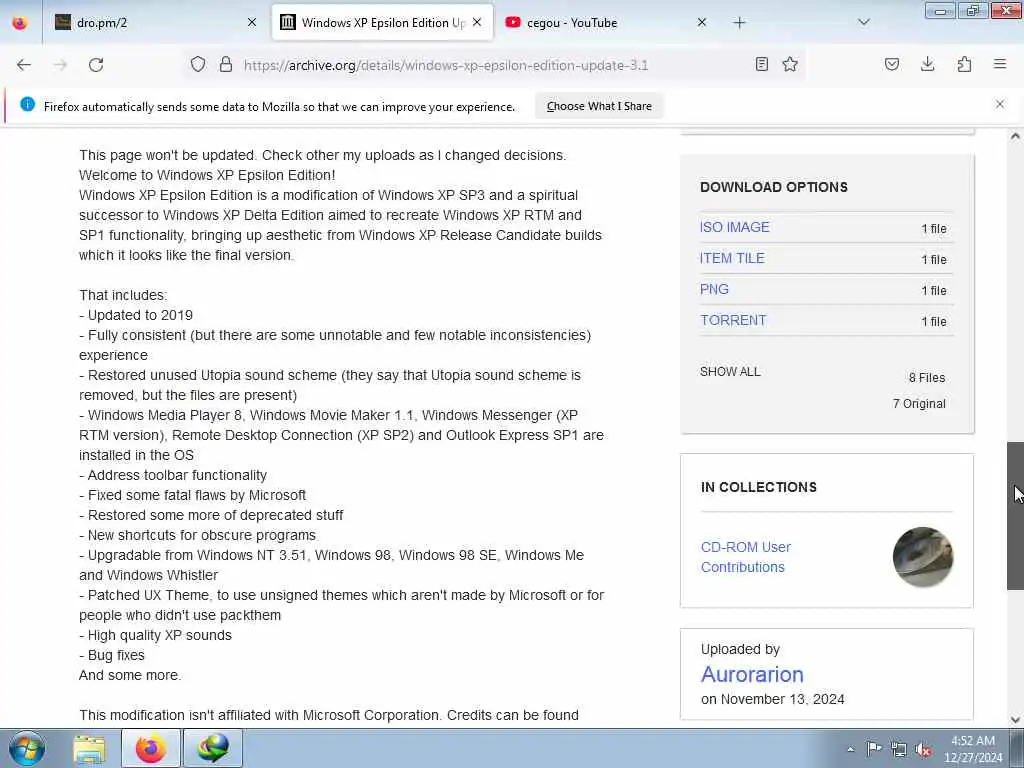Open the network tray icon
The height and width of the screenshot is (768, 1024).
[899, 750]
